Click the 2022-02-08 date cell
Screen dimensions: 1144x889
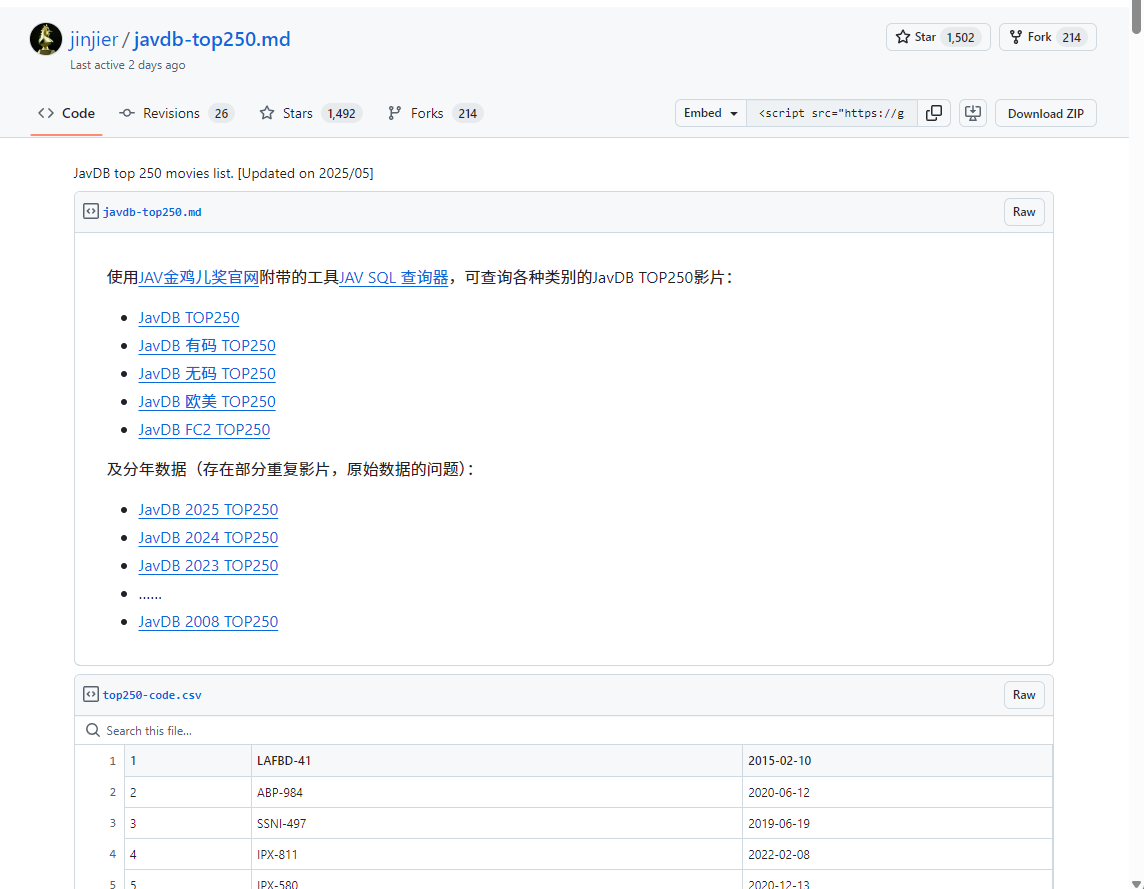[x=897, y=854]
